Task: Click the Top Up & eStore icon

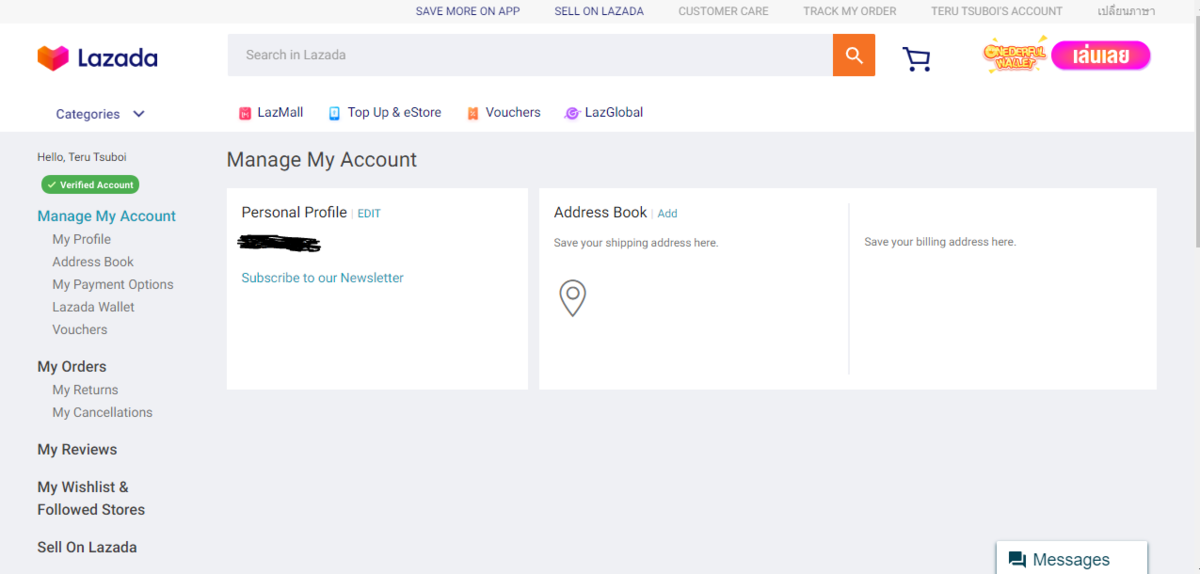Action: (335, 114)
